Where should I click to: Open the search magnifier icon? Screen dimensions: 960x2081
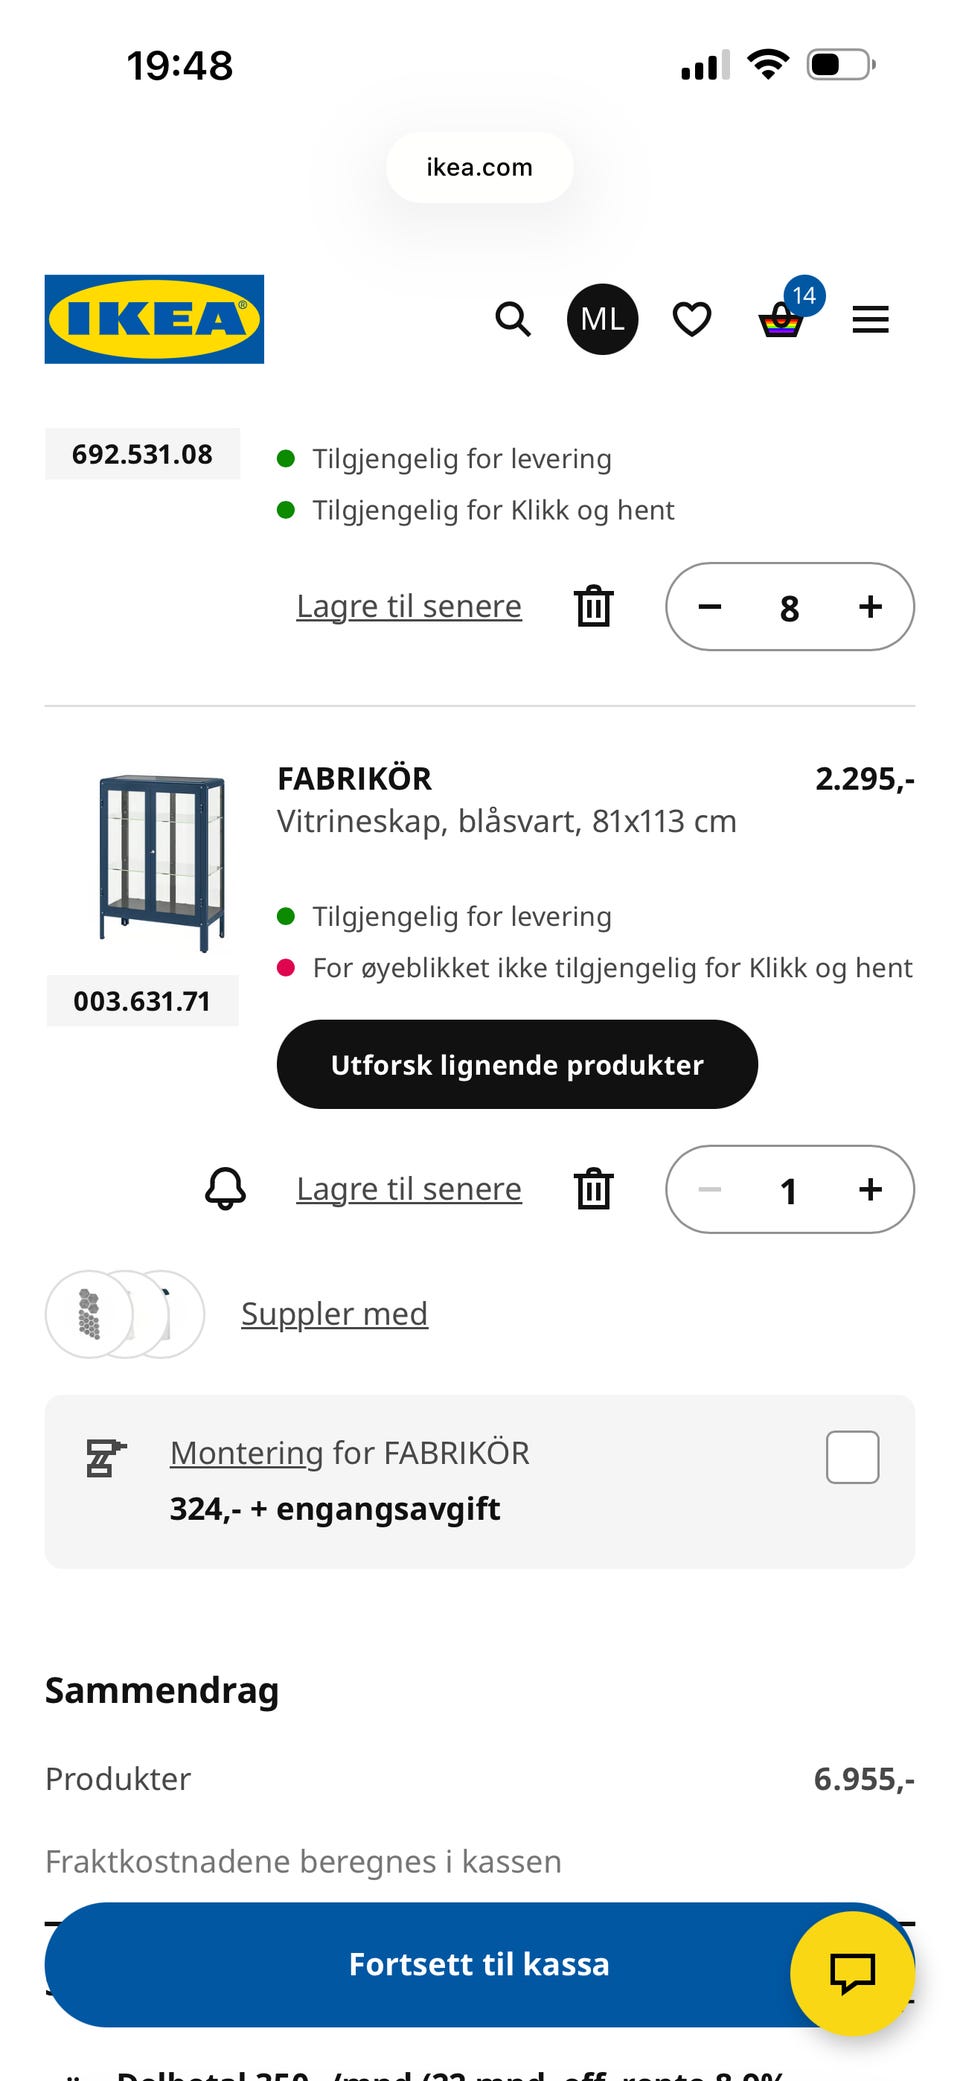513,319
